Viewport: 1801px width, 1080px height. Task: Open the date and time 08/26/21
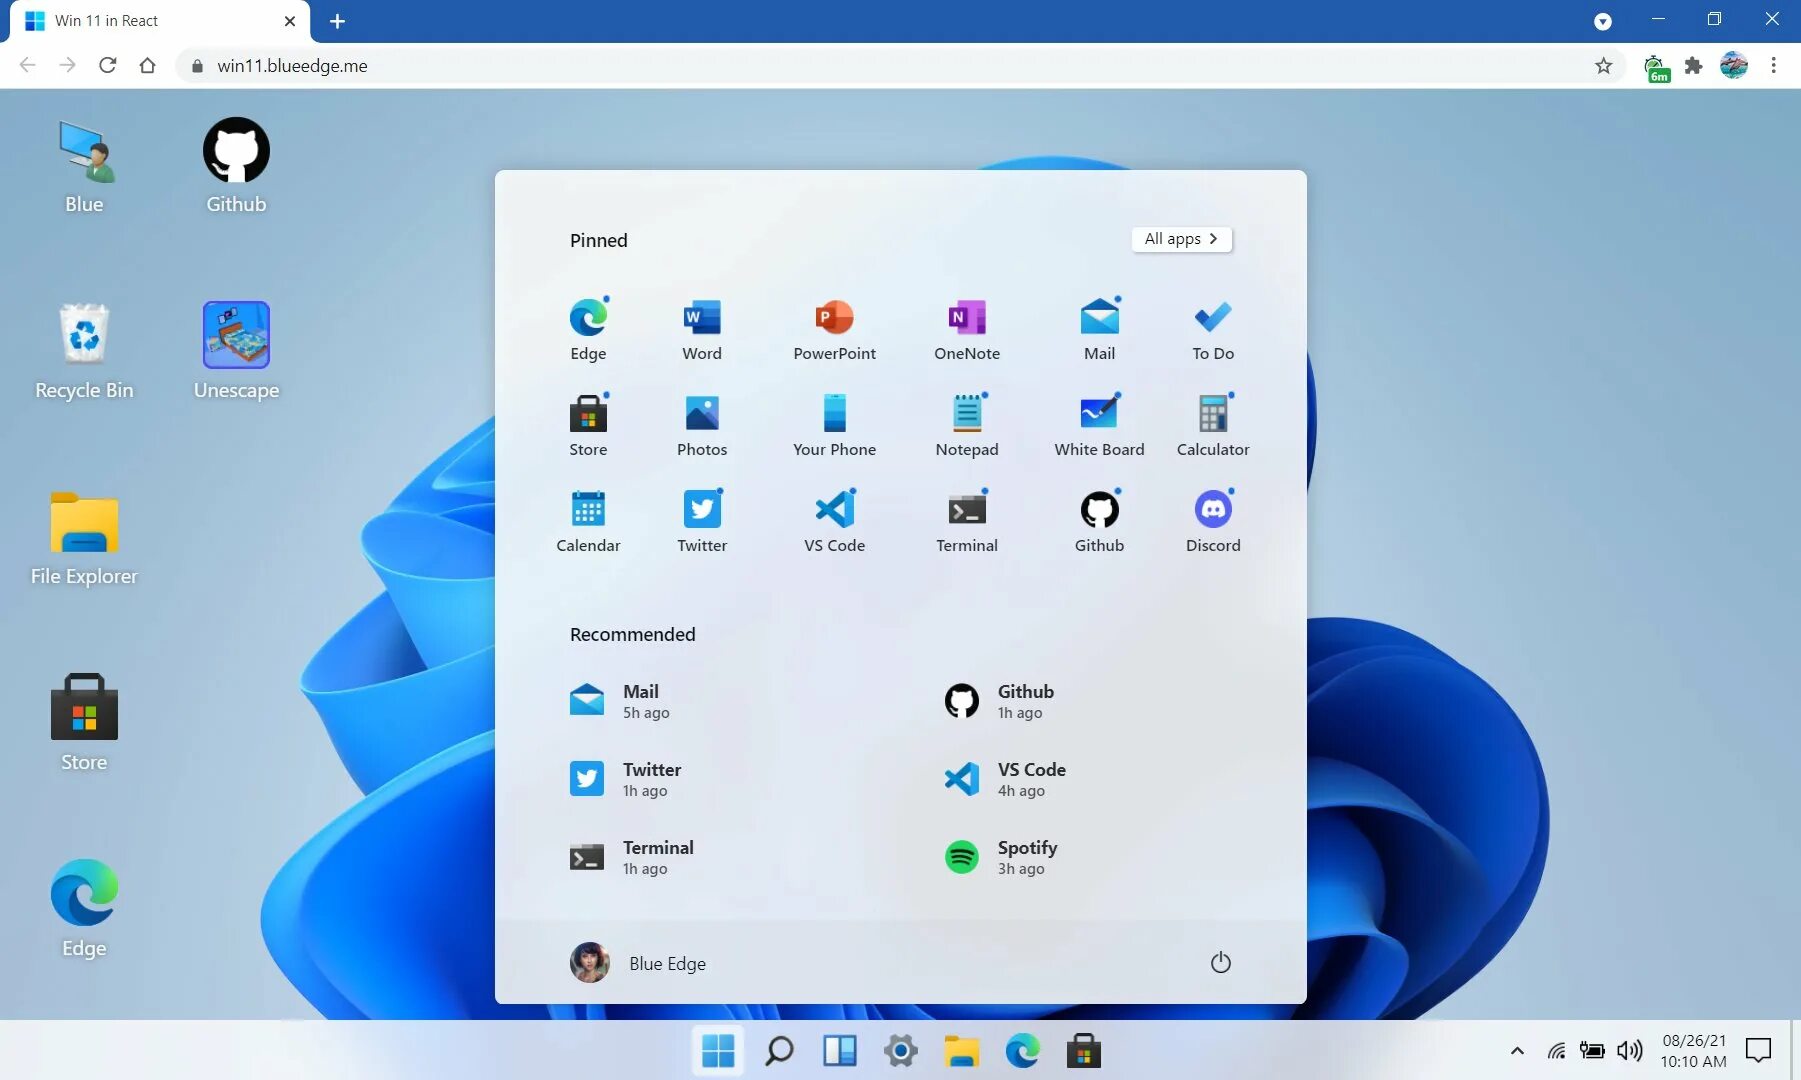click(1693, 1051)
